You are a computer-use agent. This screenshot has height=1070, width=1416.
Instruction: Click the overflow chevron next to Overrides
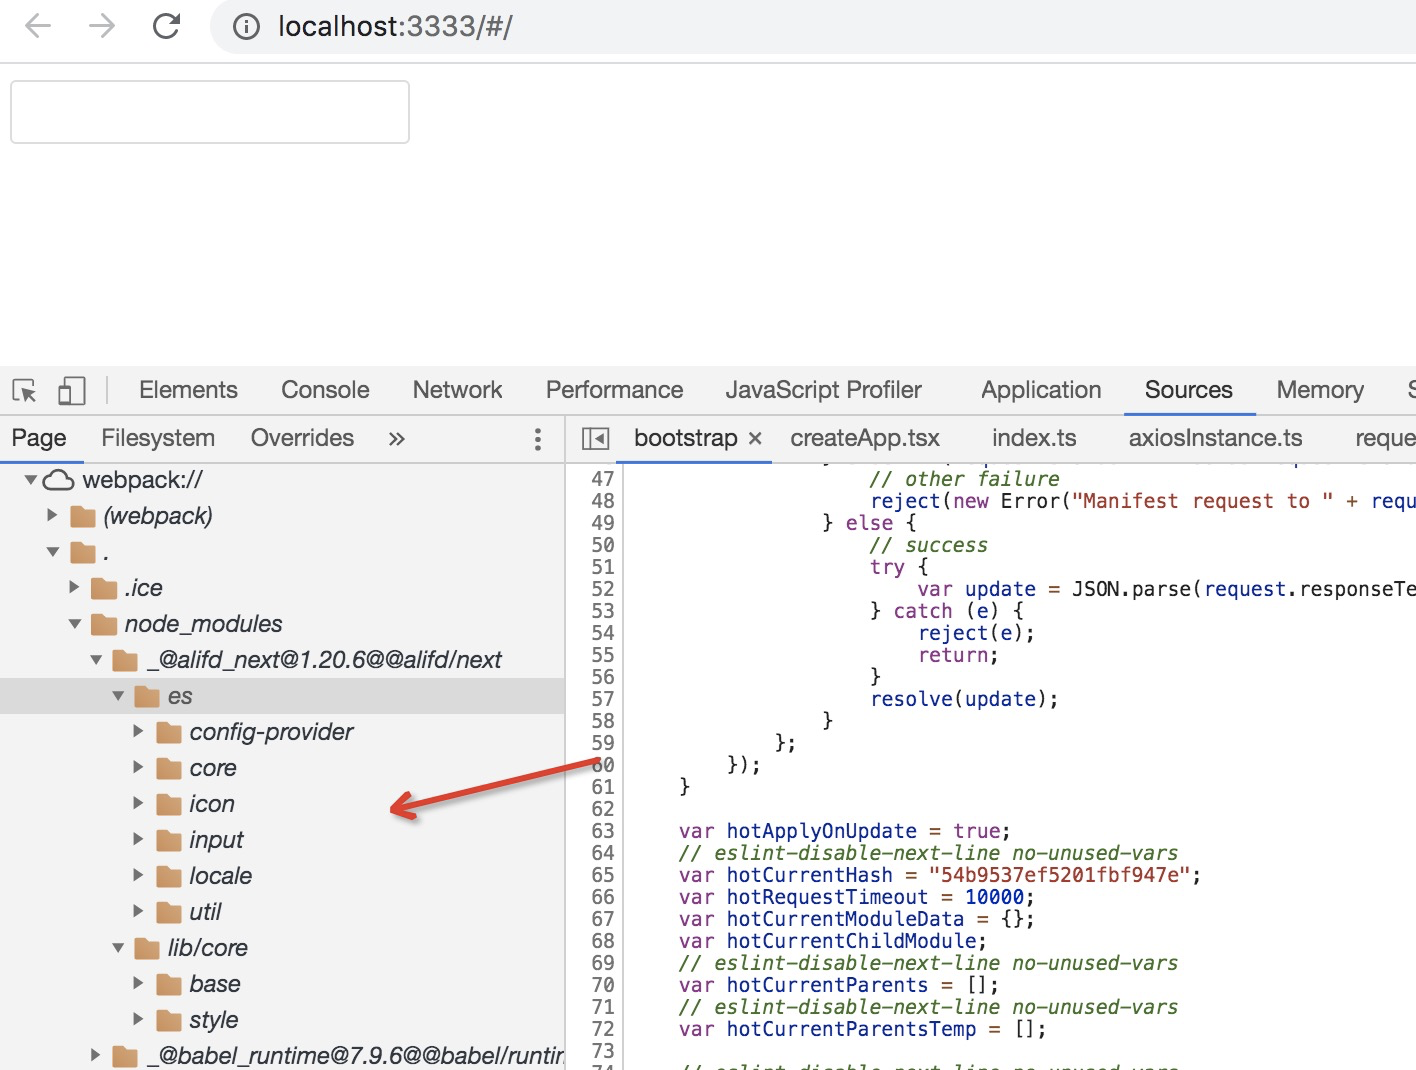pyautogui.click(x=396, y=438)
